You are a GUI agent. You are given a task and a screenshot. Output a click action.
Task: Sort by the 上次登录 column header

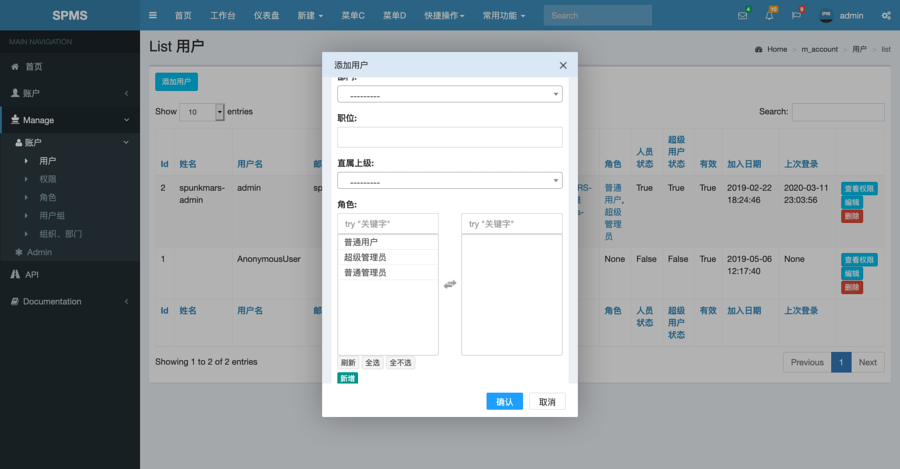(801, 164)
